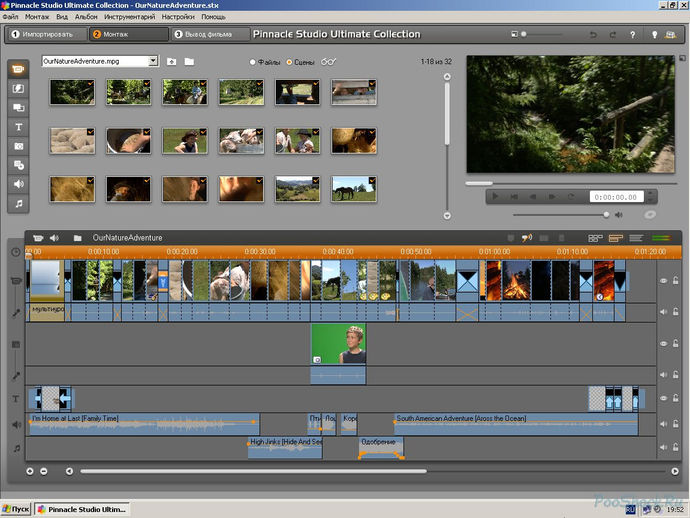
Task: Open the Инструментарий menu
Action: click(x=129, y=17)
